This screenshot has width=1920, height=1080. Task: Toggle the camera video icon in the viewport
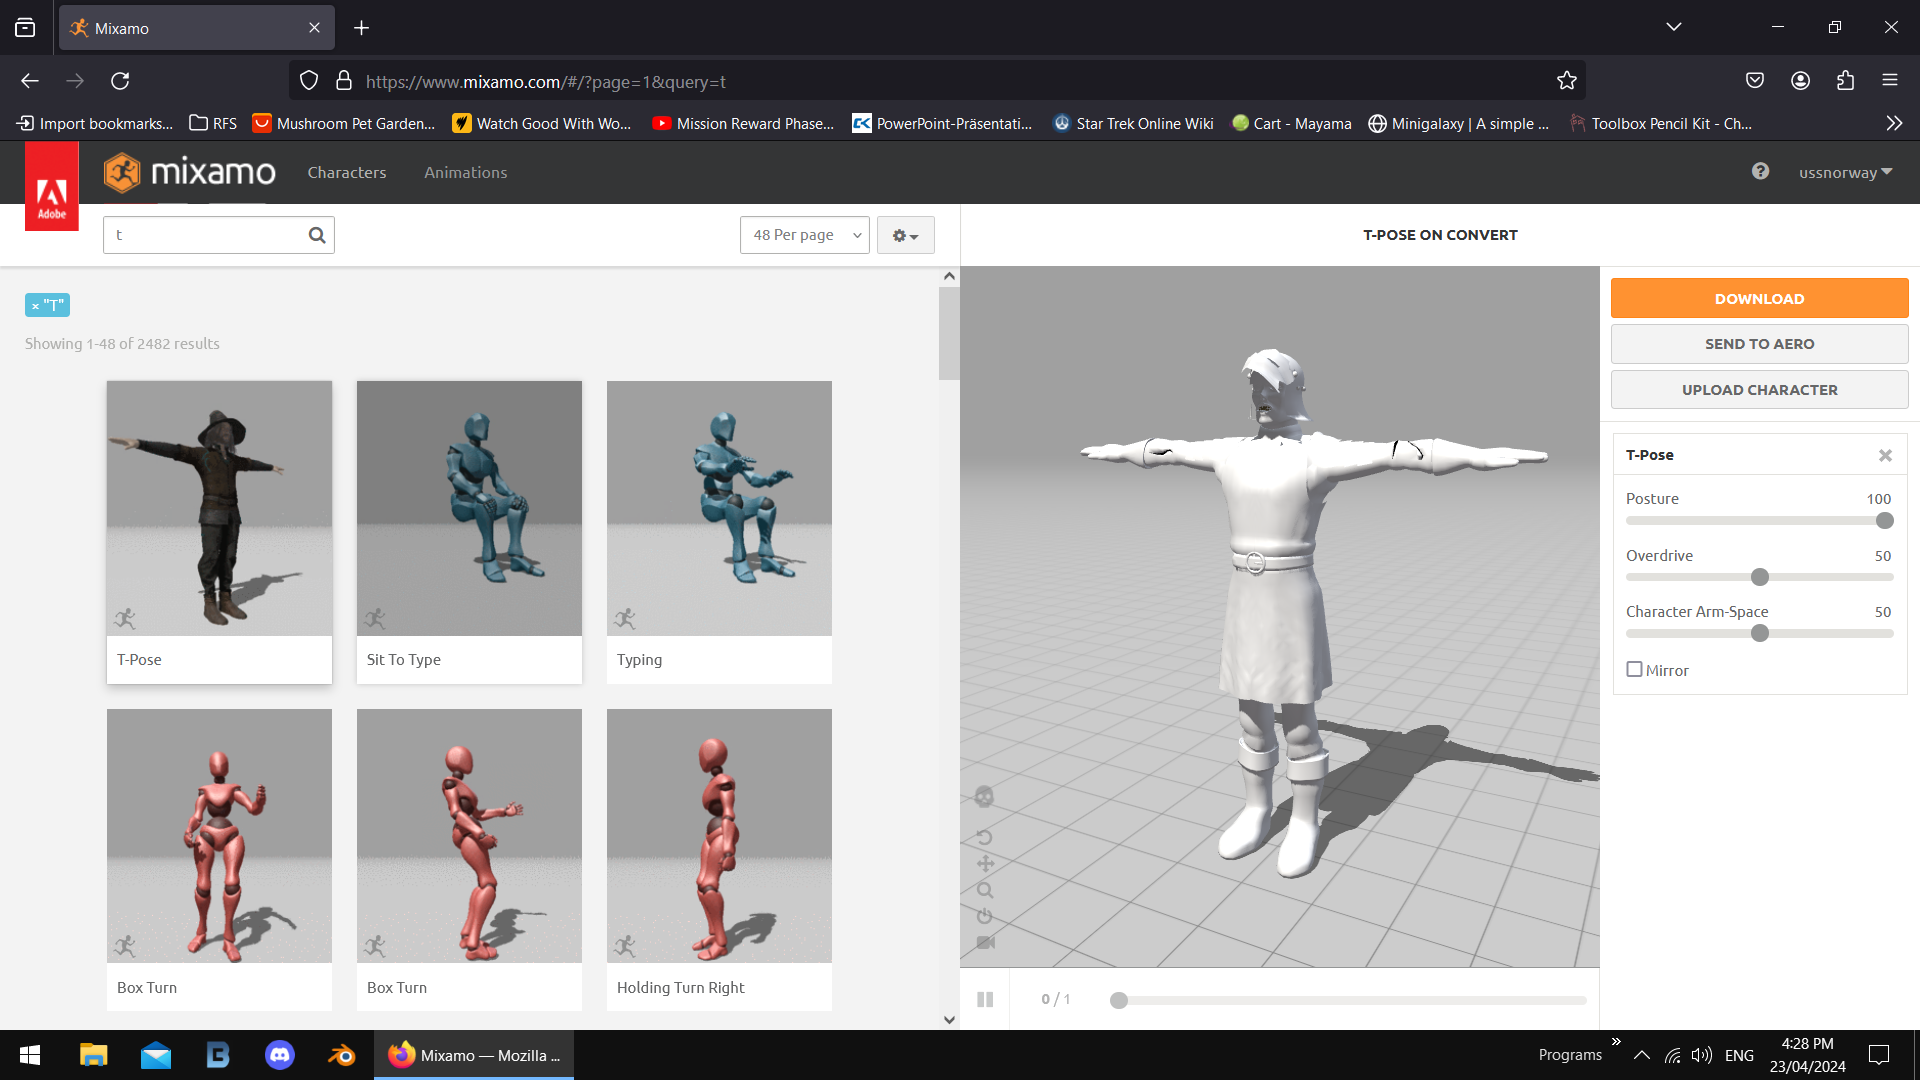coord(986,942)
